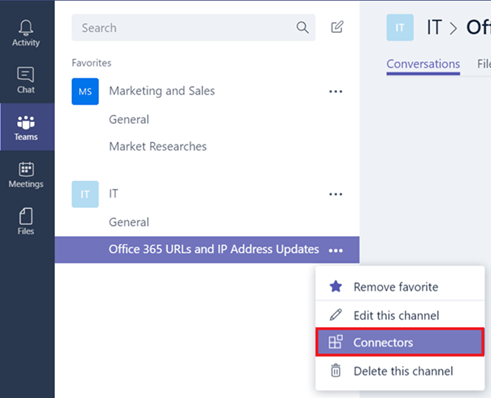Click the IT team avatar in list

pyautogui.click(x=85, y=194)
